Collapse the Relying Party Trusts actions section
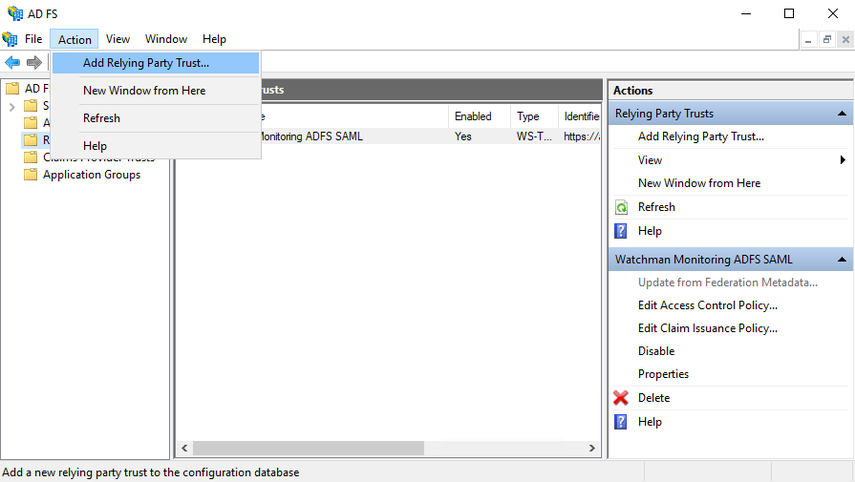855x482 pixels. click(842, 113)
